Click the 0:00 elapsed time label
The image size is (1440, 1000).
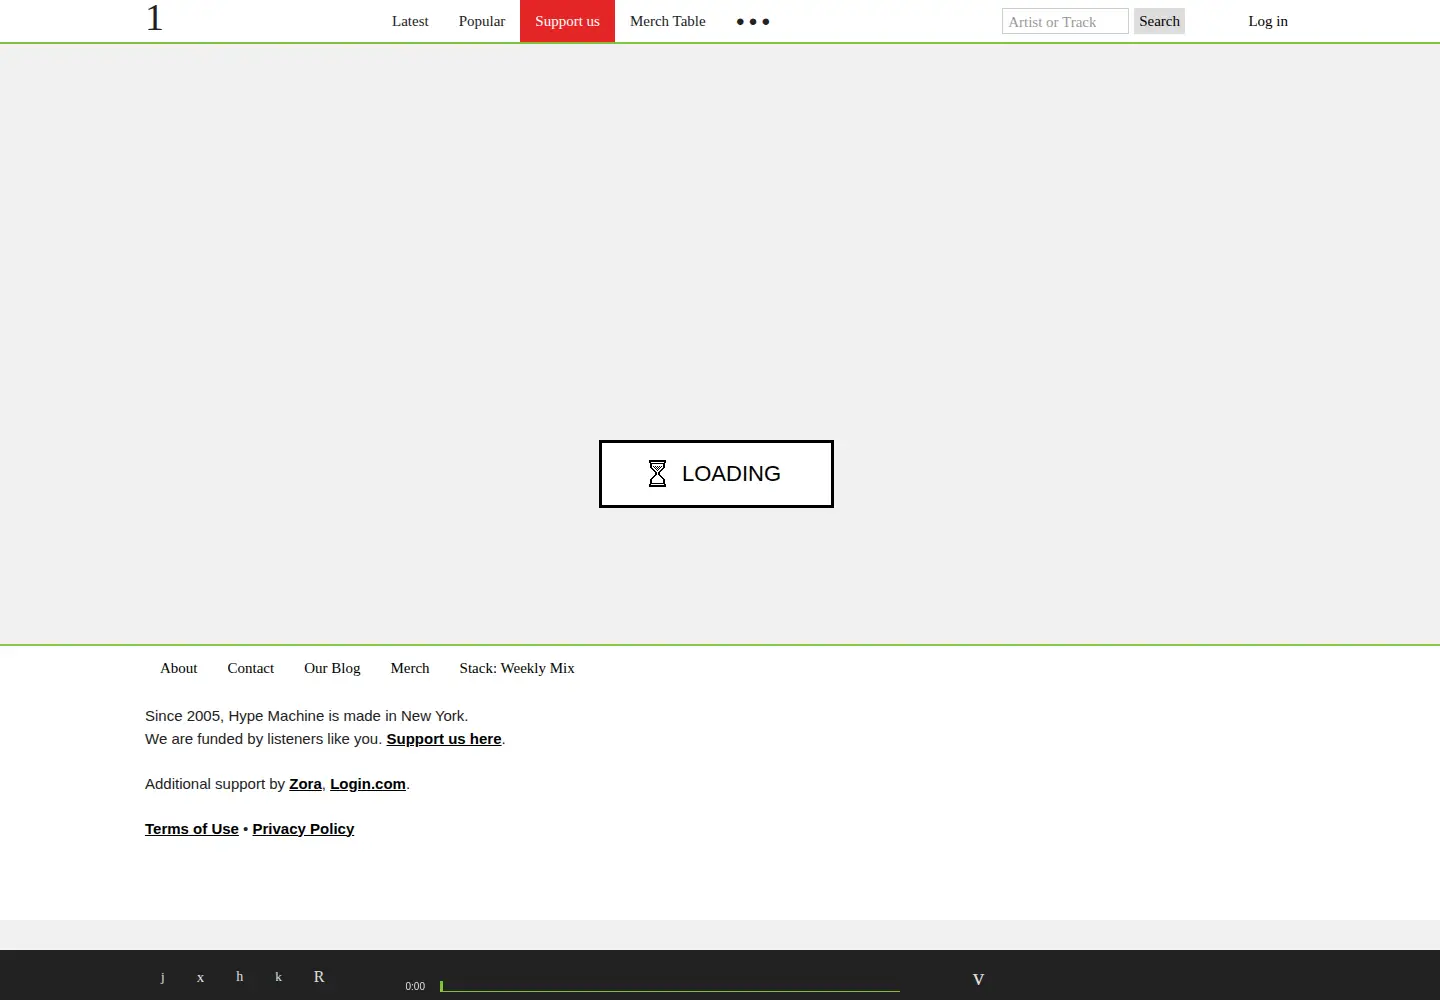click(x=415, y=986)
